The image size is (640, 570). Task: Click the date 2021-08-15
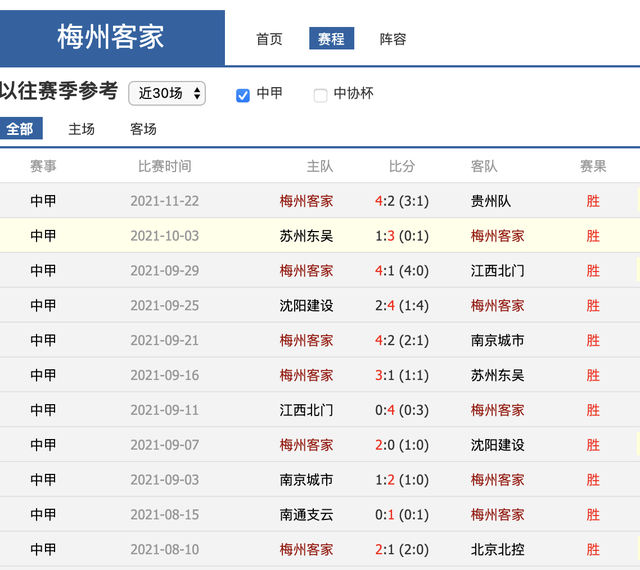click(x=164, y=514)
